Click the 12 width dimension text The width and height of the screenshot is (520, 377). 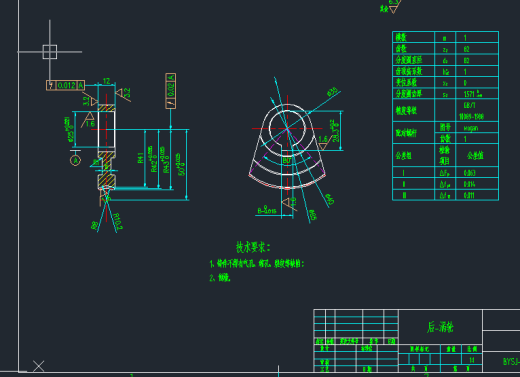tap(106, 81)
